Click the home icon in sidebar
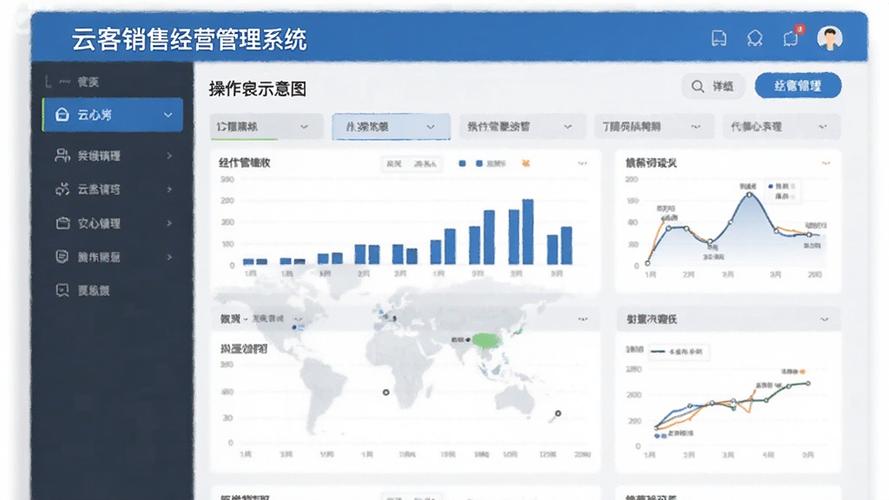Image resolution: width=889 pixels, height=500 pixels. click(x=62, y=115)
